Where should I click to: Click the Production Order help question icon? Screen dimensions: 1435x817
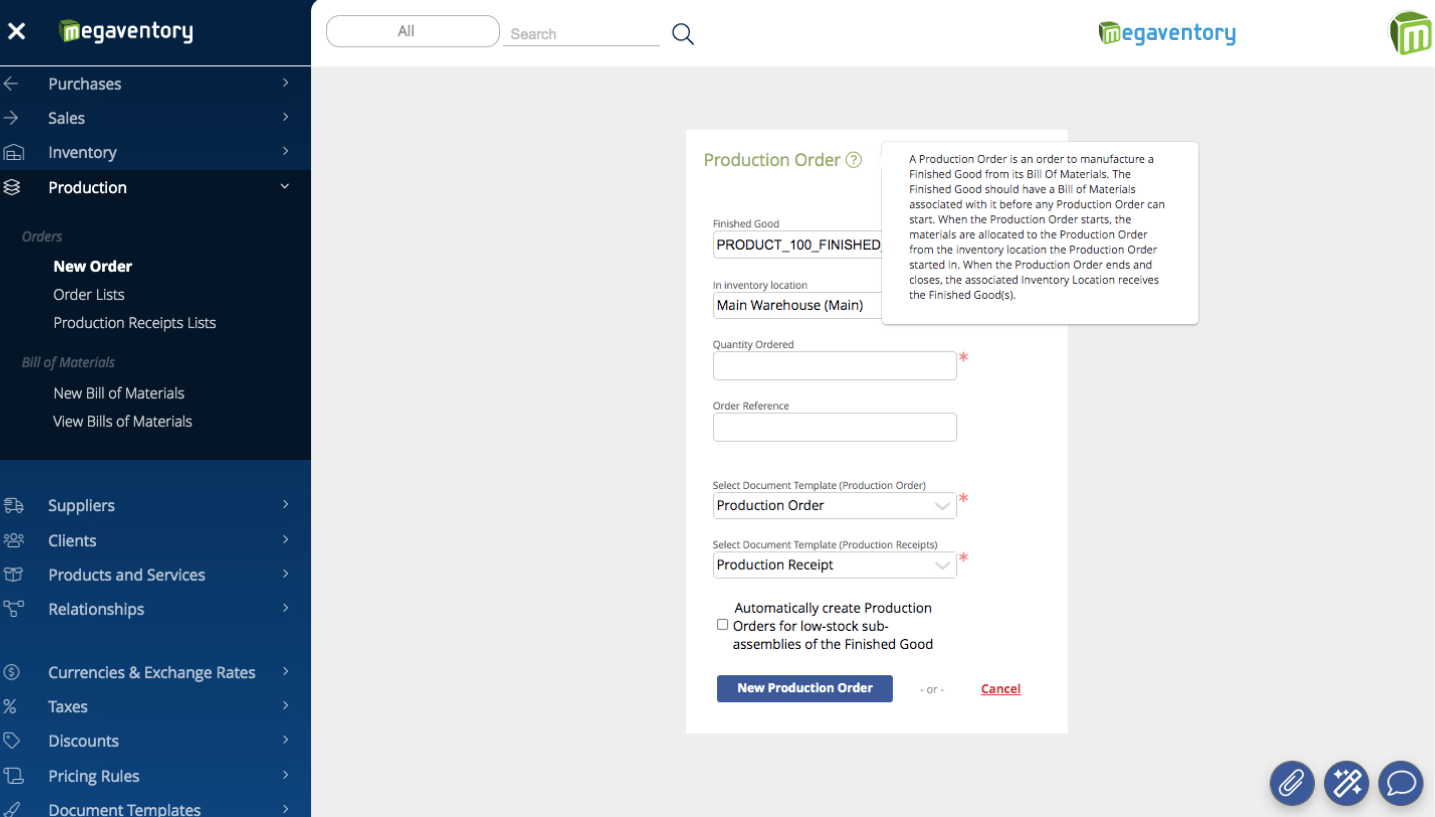coord(853,160)
